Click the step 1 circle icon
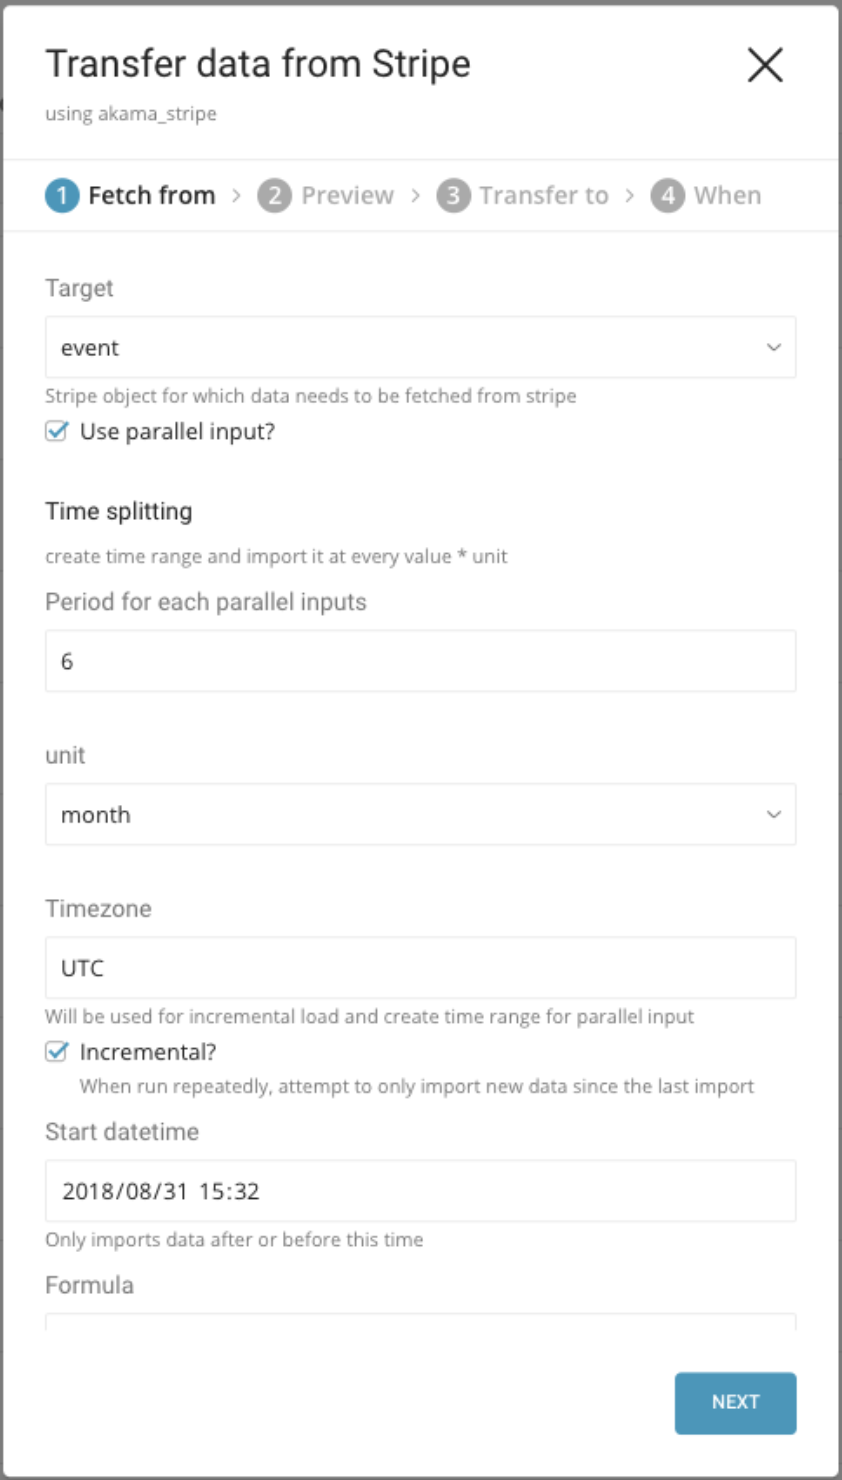The width and height of the screenshot is (842, 1480). 62,195
